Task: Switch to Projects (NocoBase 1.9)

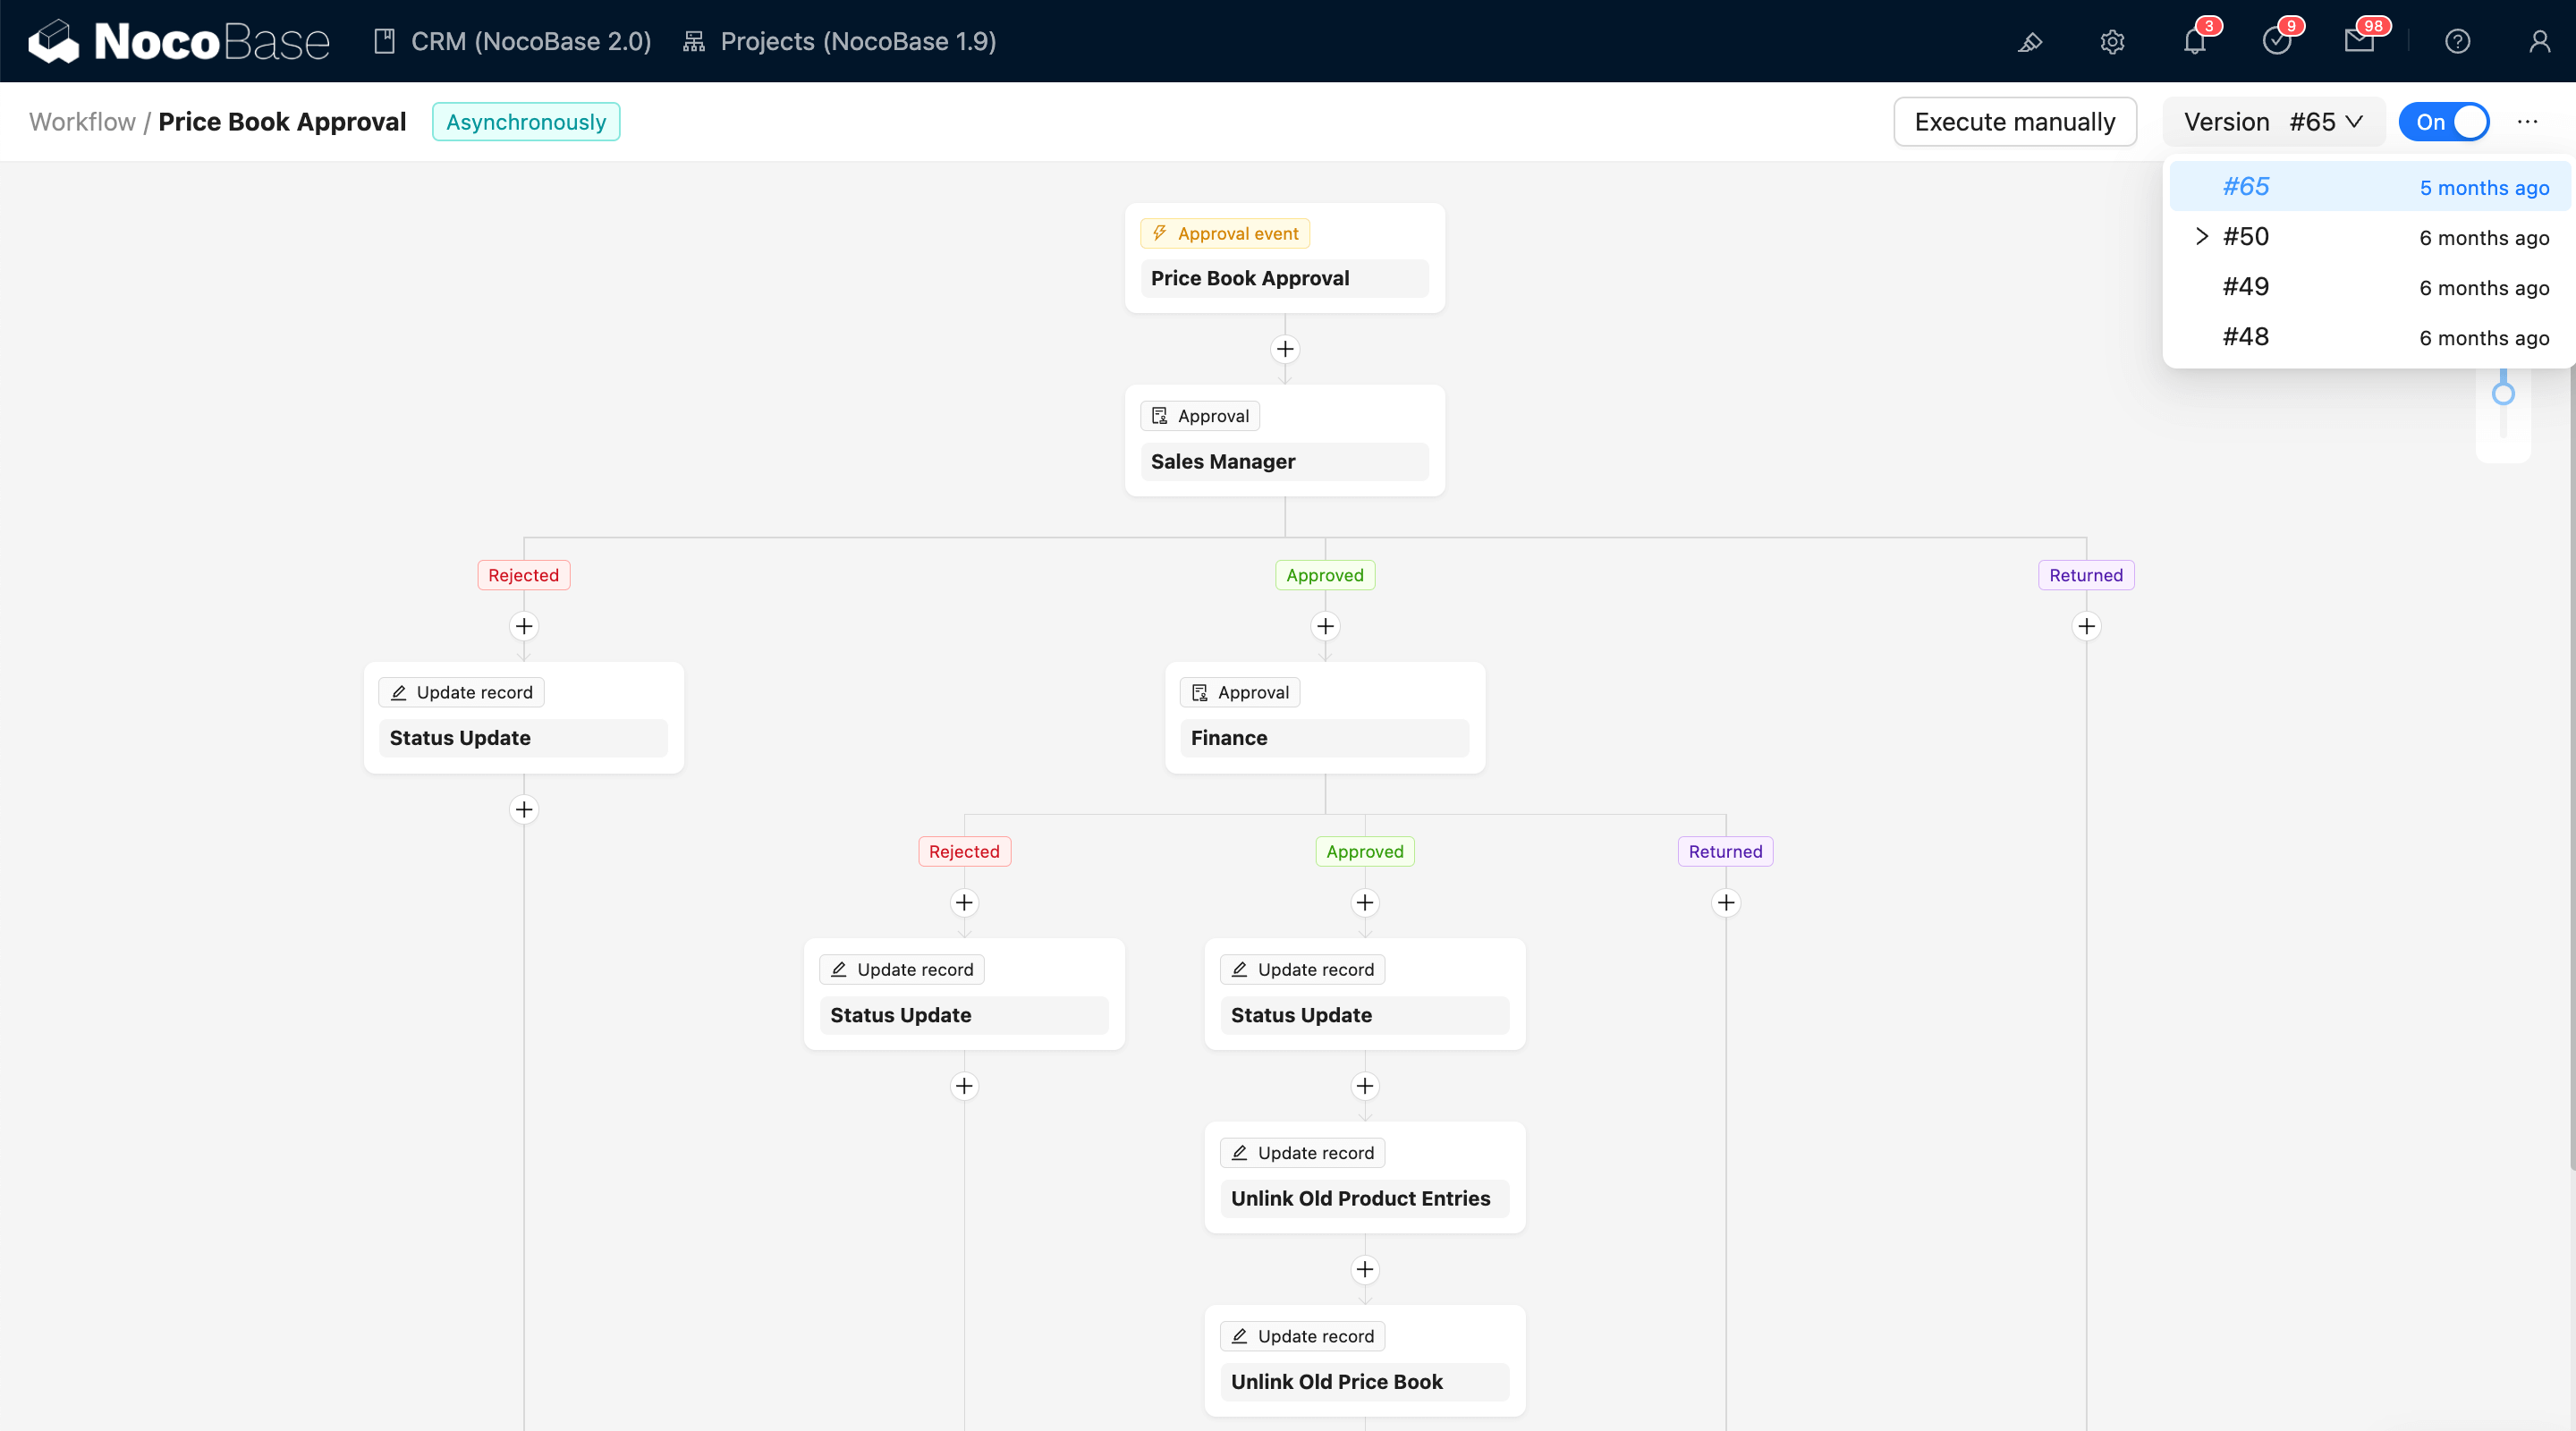Action: [841, 41]
